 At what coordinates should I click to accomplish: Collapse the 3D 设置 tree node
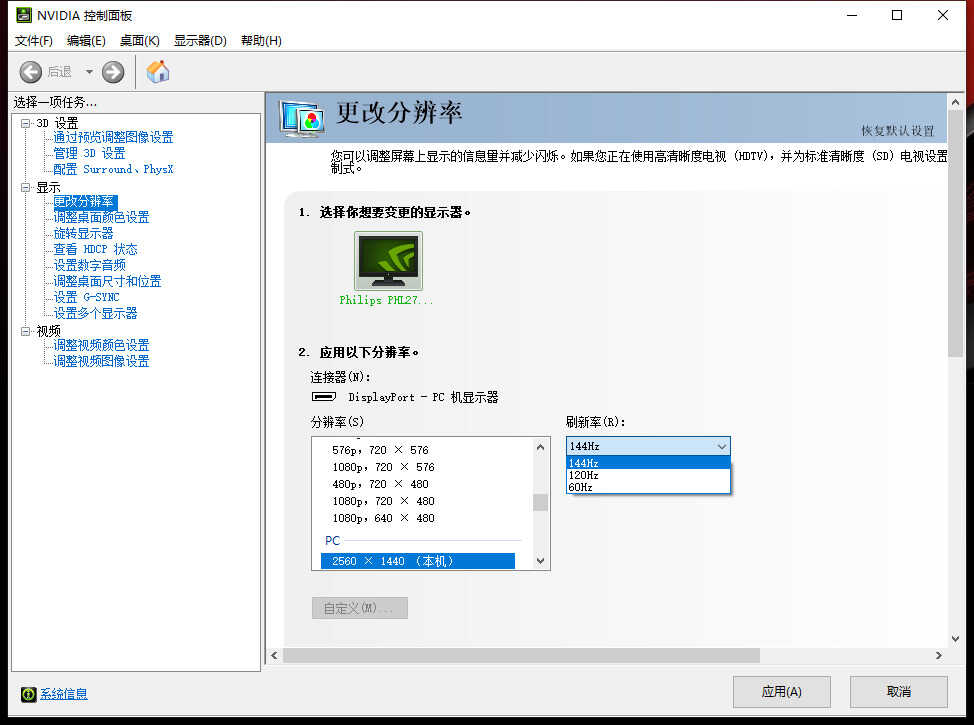pos(25,123)
